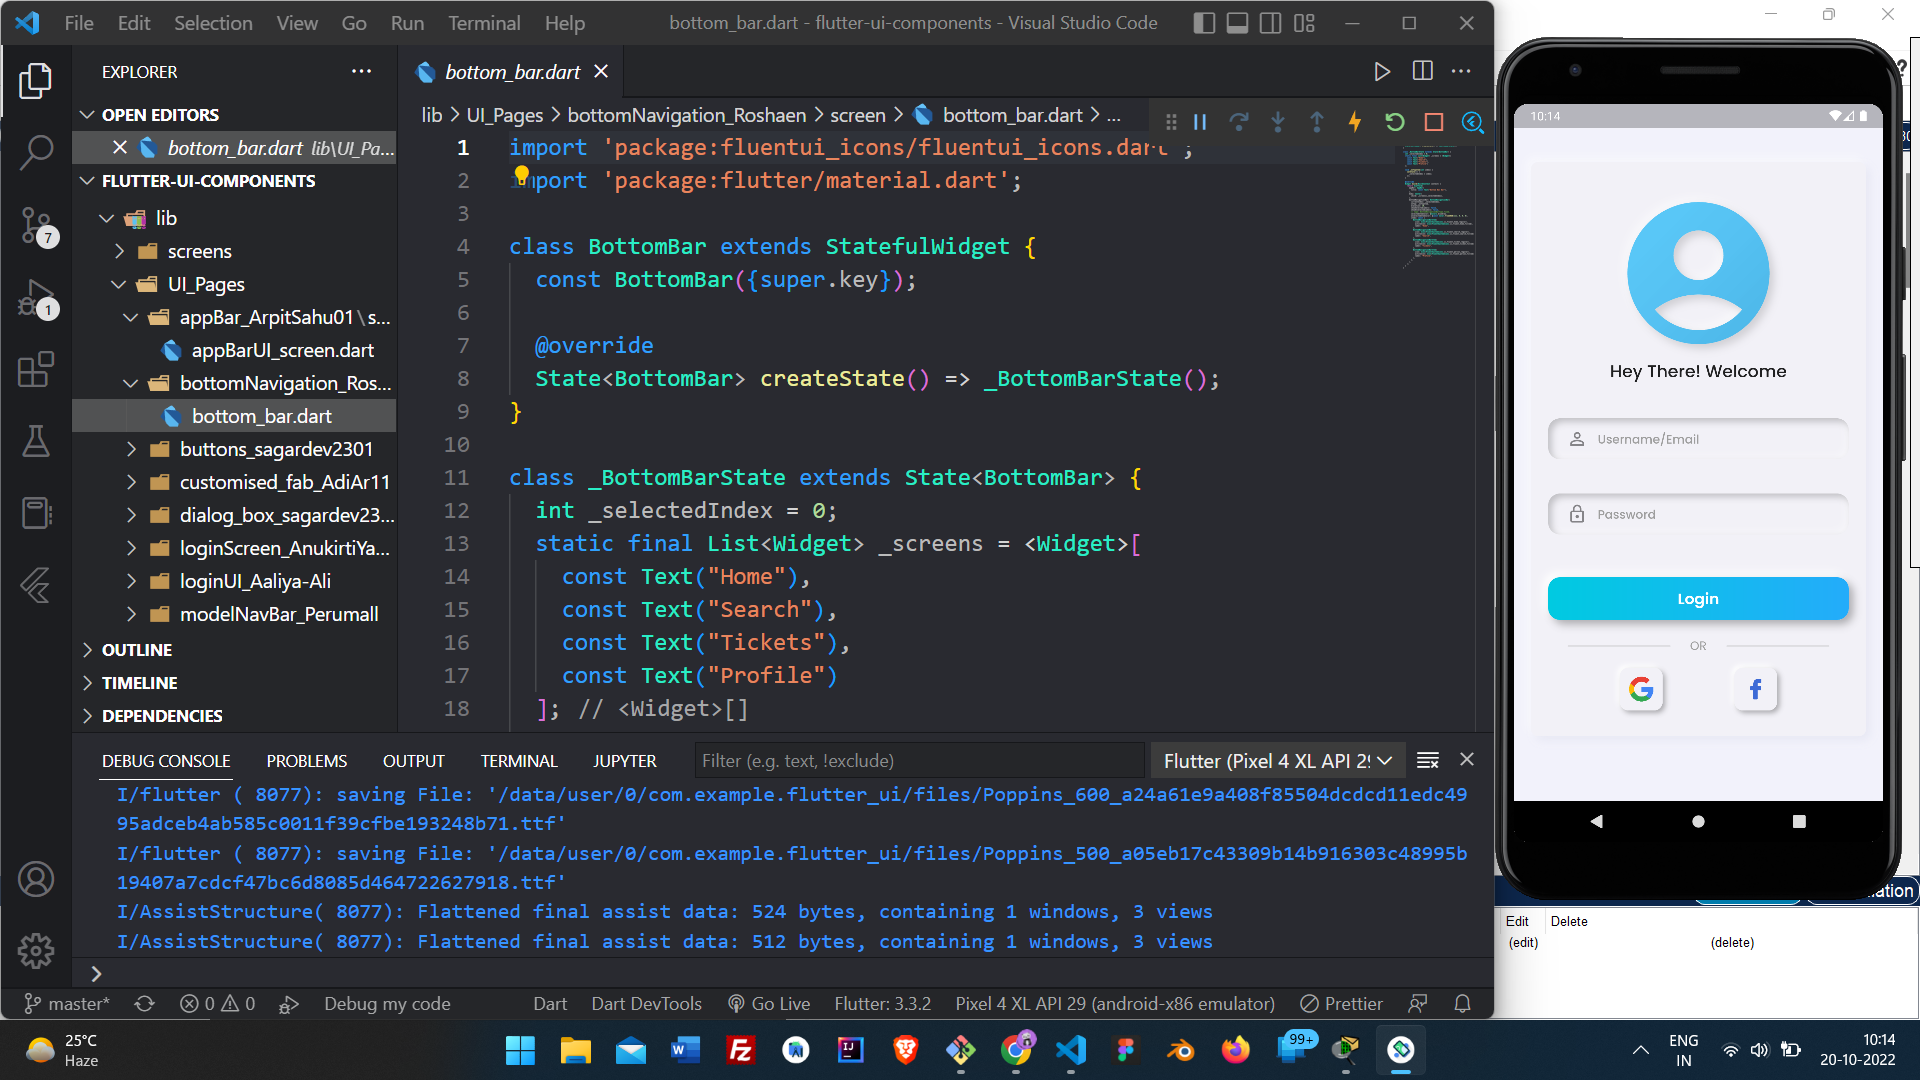Open Source Control view with 7 changes
This screenshot has height=1080, width=1920.
[36, 226]
